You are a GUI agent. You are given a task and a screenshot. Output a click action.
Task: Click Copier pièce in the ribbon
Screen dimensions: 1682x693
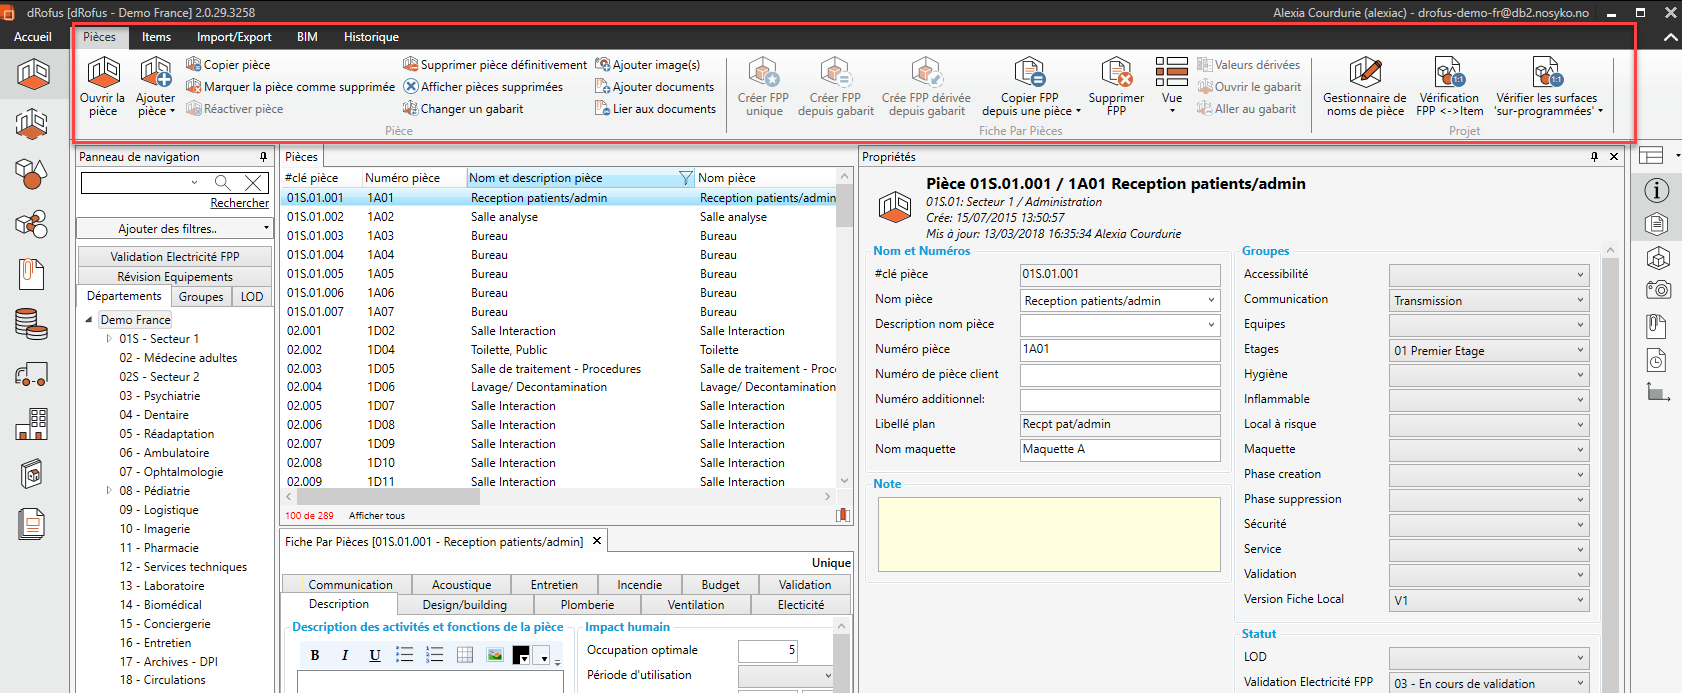tap(228, 65)
